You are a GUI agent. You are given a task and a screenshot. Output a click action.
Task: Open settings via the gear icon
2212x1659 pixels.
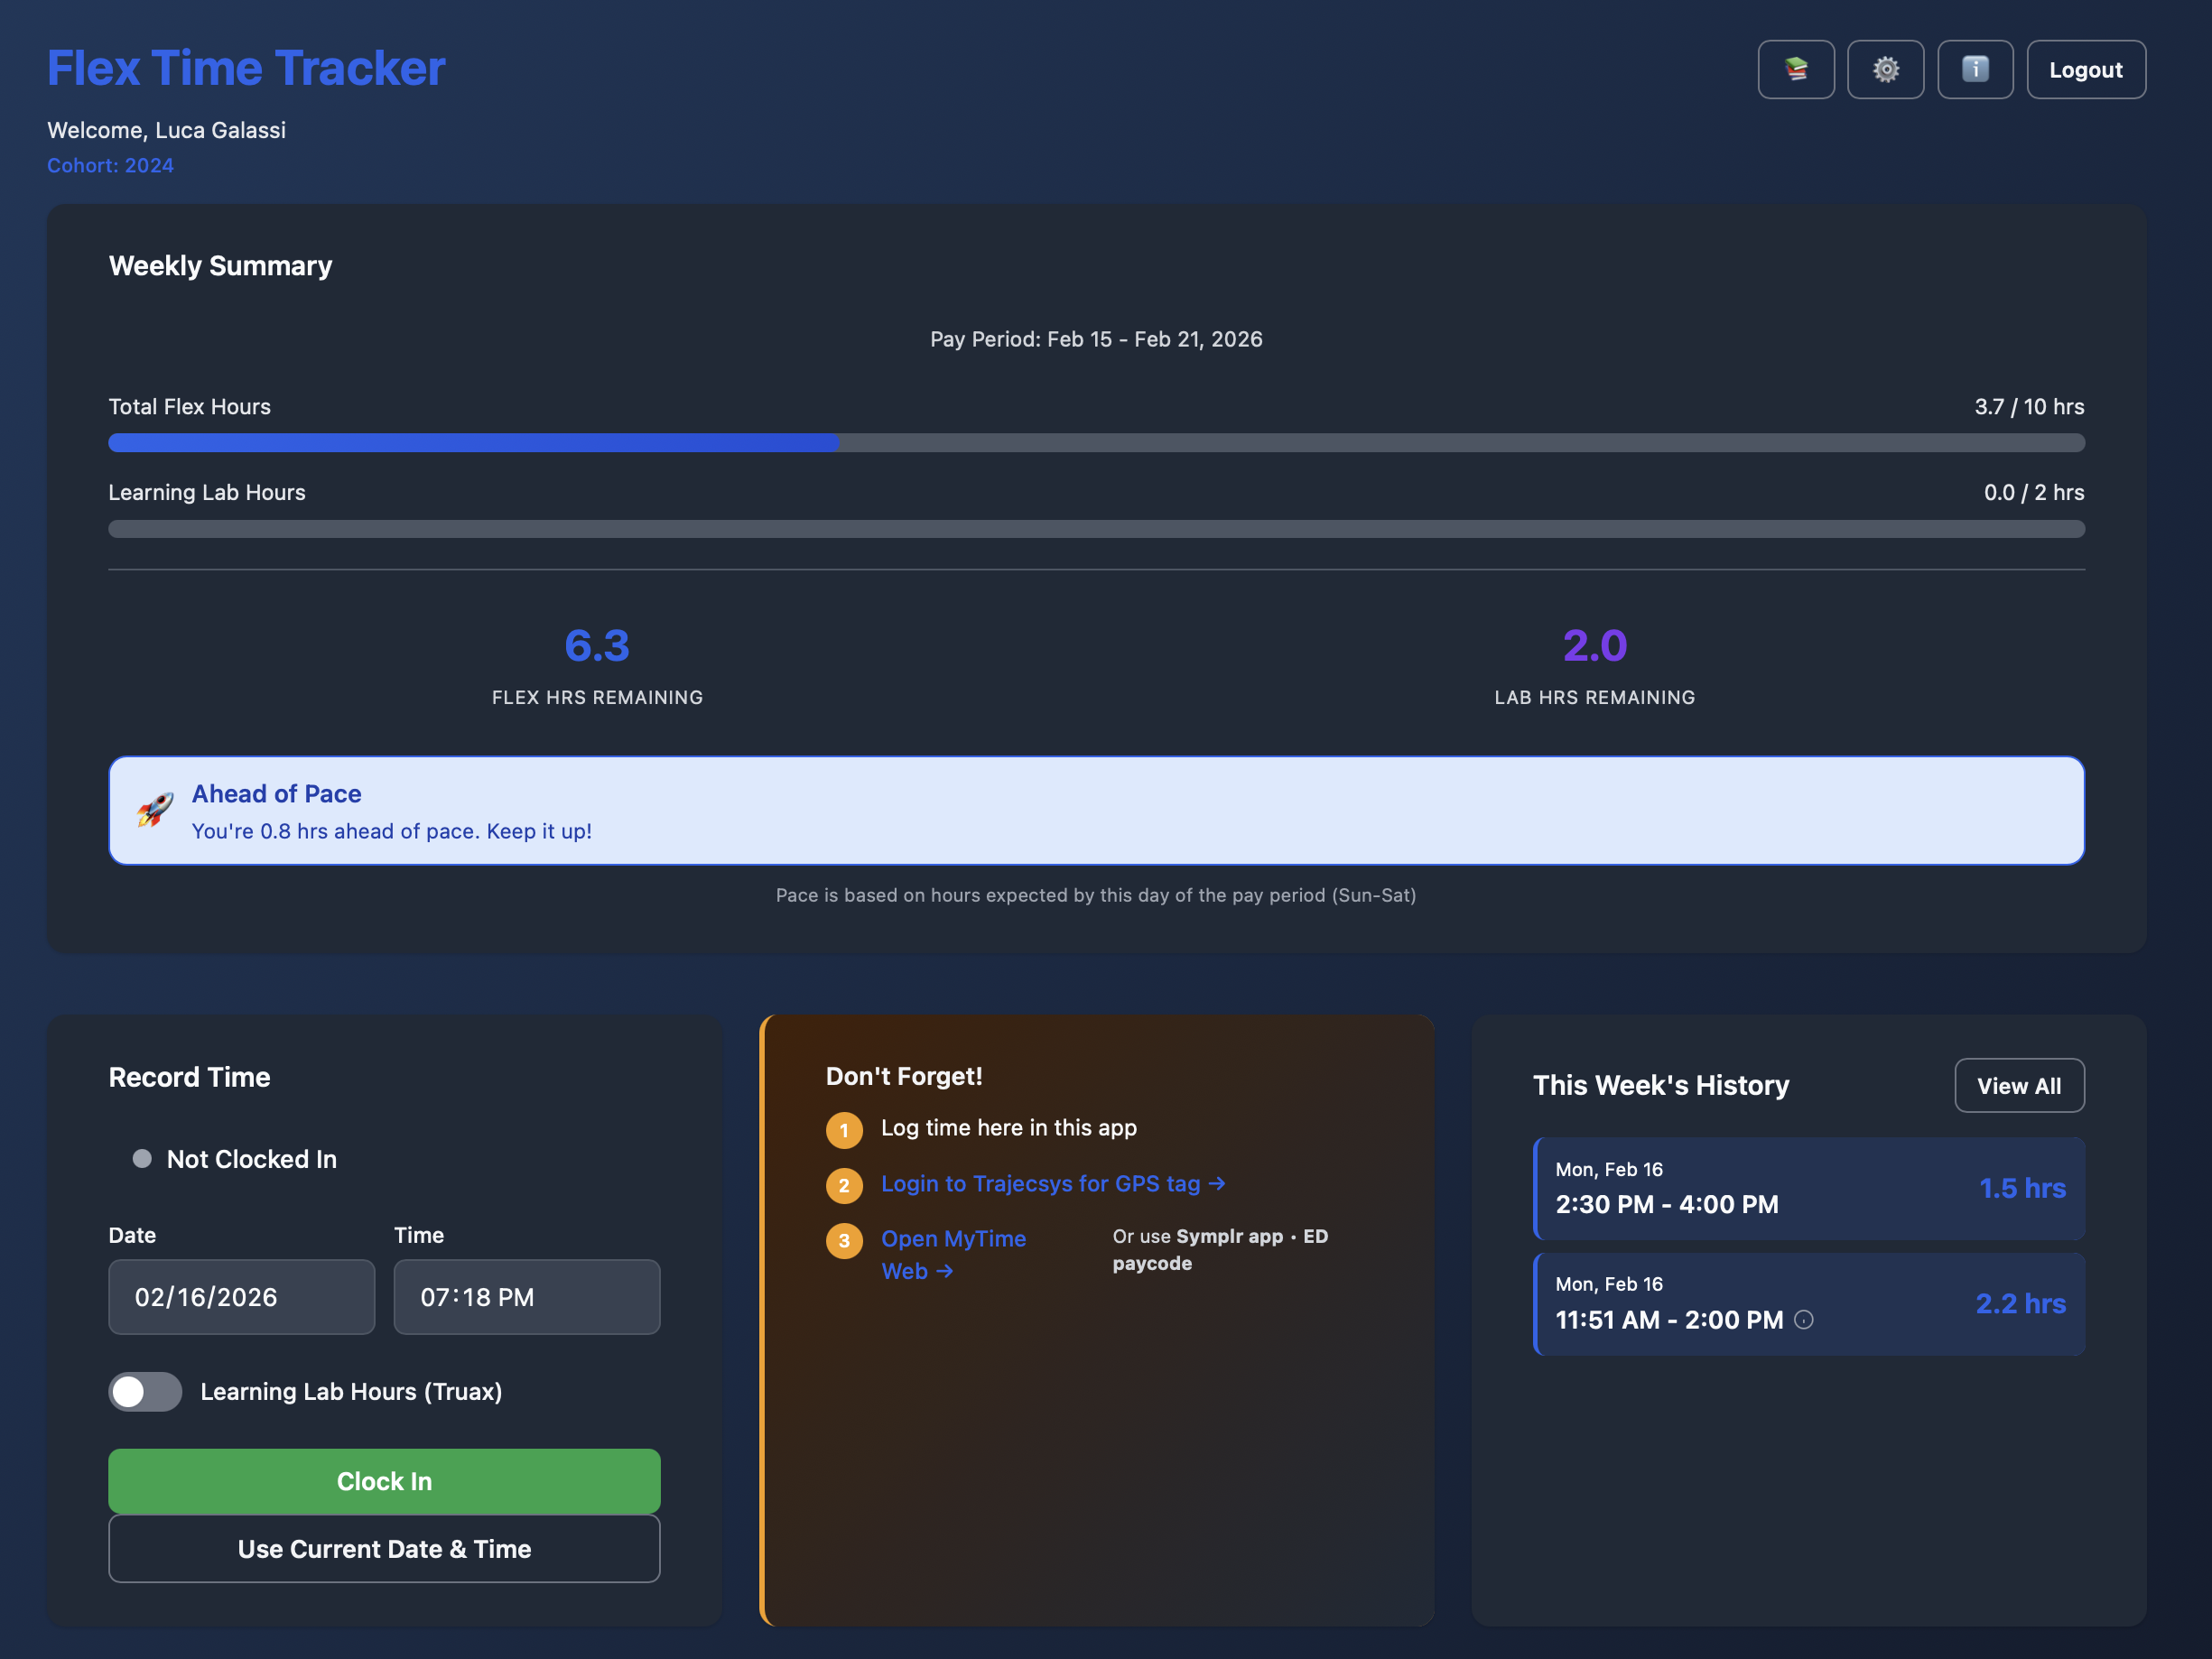1886,69
